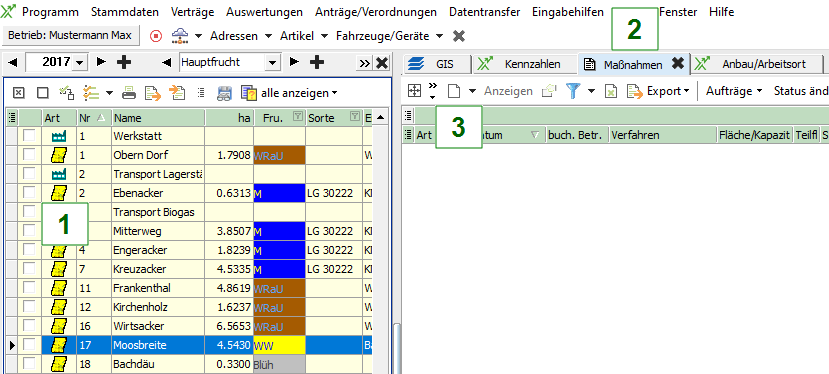Click deselect-all crossed box icon
Viewport: 829px width, 374px height.
point(19,93)
